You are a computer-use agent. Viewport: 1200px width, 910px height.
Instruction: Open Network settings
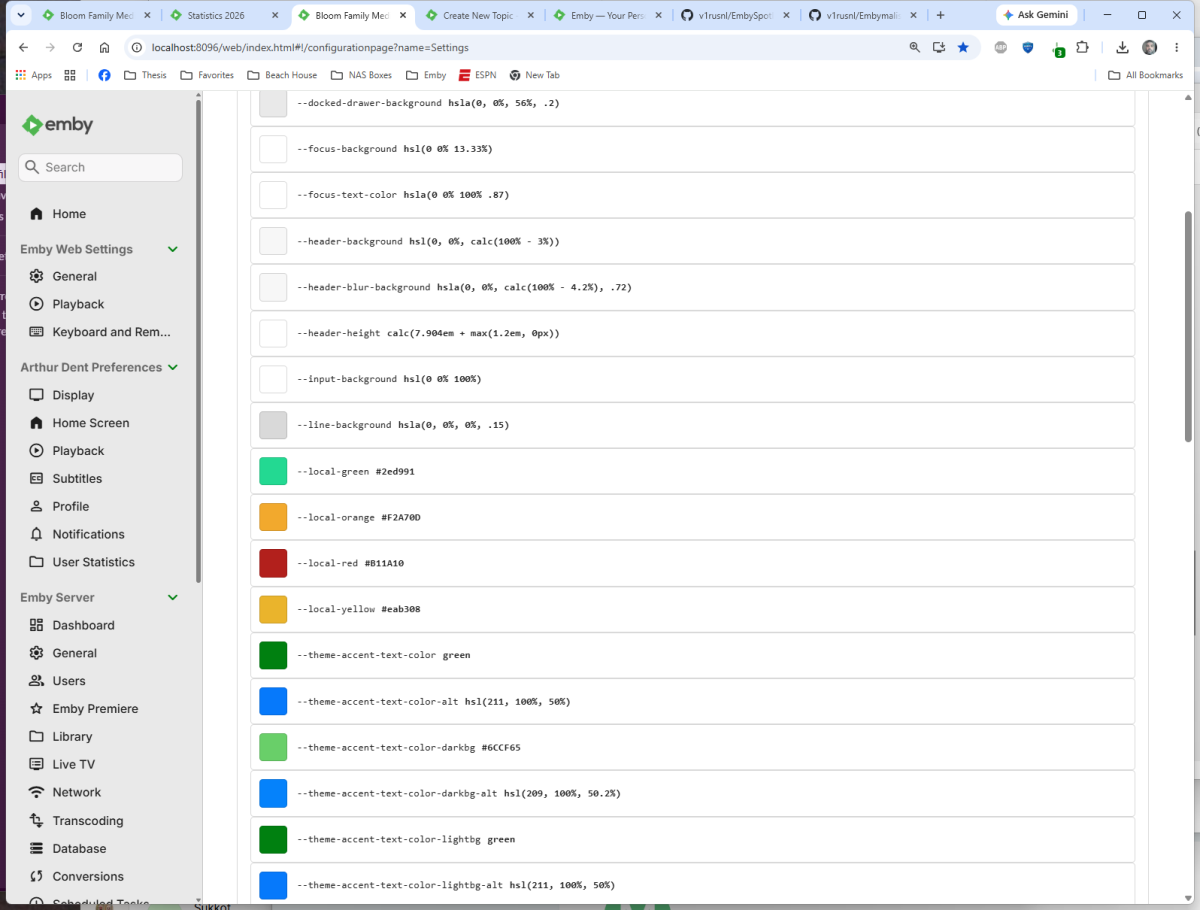pyautogui.click(x=77, y=792)
